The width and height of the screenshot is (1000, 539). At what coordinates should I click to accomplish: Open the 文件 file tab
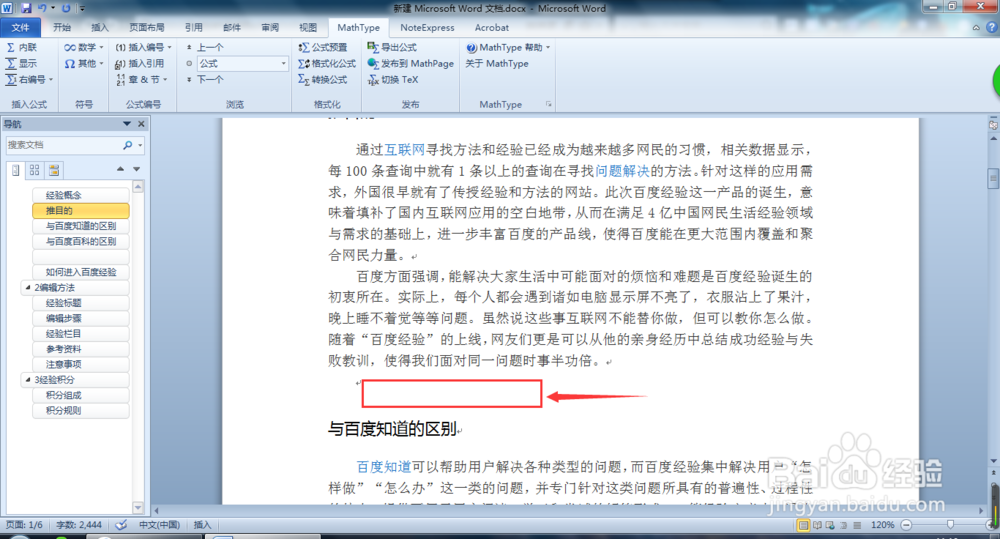point(20,27)
